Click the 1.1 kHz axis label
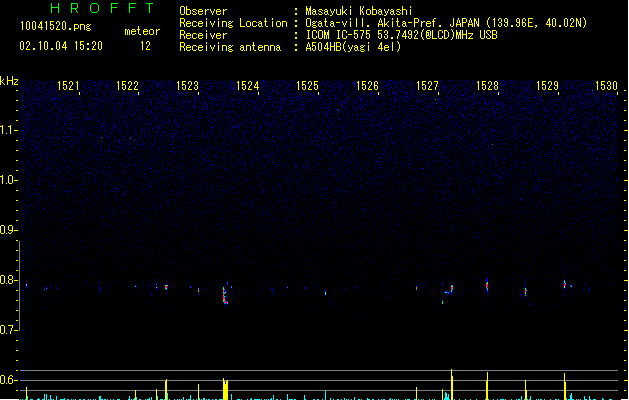This screenshot has height=400, width=629. click(x=8, y=130)
